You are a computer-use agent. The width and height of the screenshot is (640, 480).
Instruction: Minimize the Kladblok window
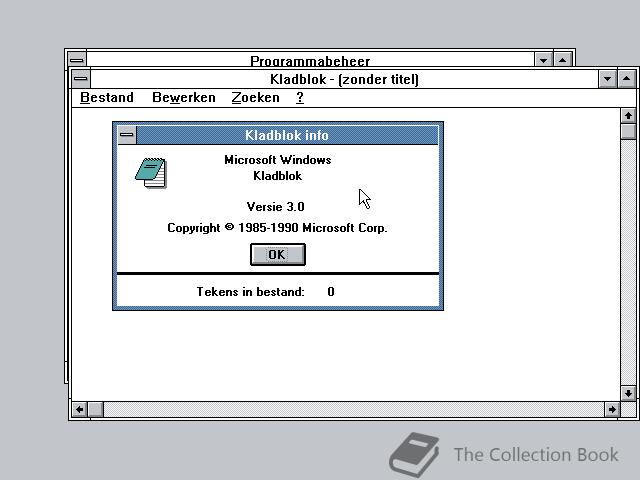coord(607,79)
